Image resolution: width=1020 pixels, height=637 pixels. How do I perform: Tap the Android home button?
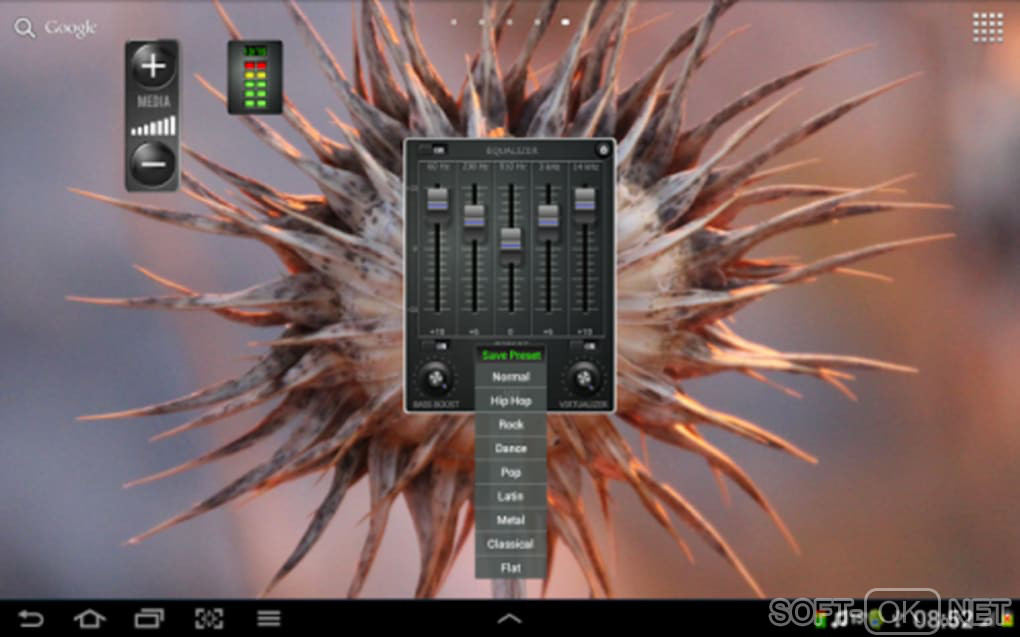point(89,618)
